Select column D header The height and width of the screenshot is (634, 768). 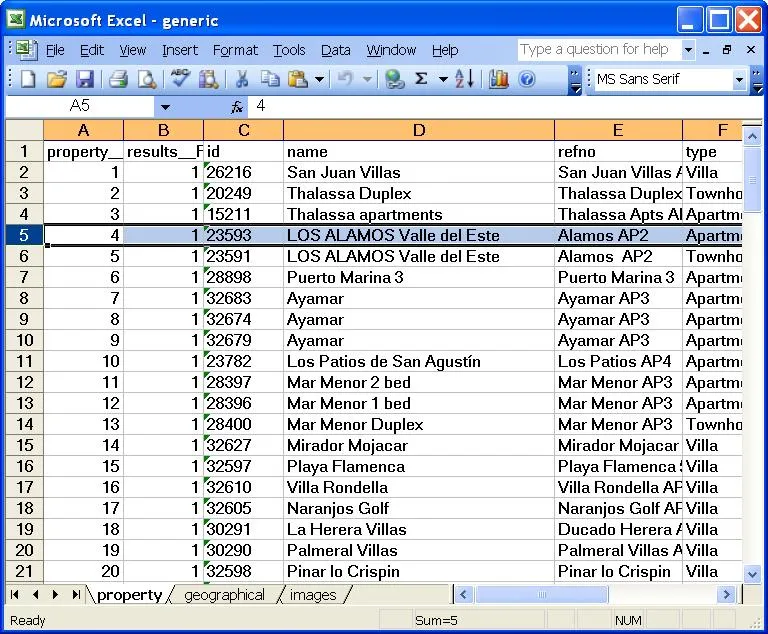[x=419, y=130]
